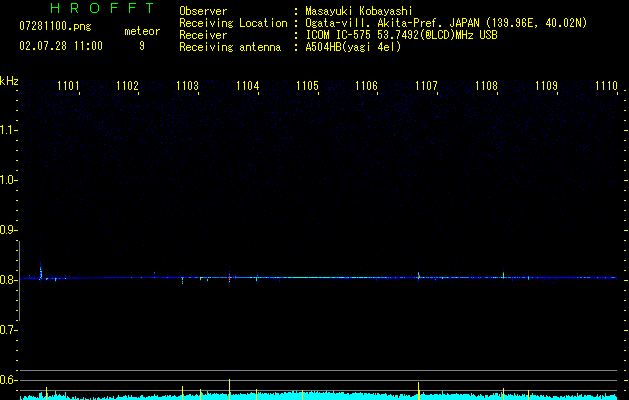Click the 'Observer' field label
Viewport: 629px width, 400px height.
pos(203,11)
